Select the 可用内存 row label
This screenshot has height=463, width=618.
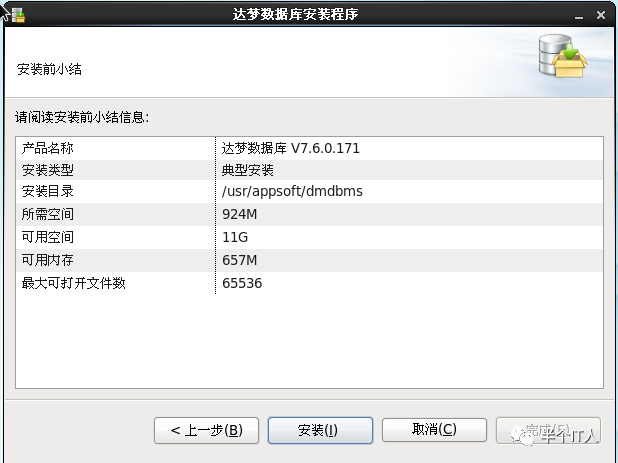click(x=47, y=260)
